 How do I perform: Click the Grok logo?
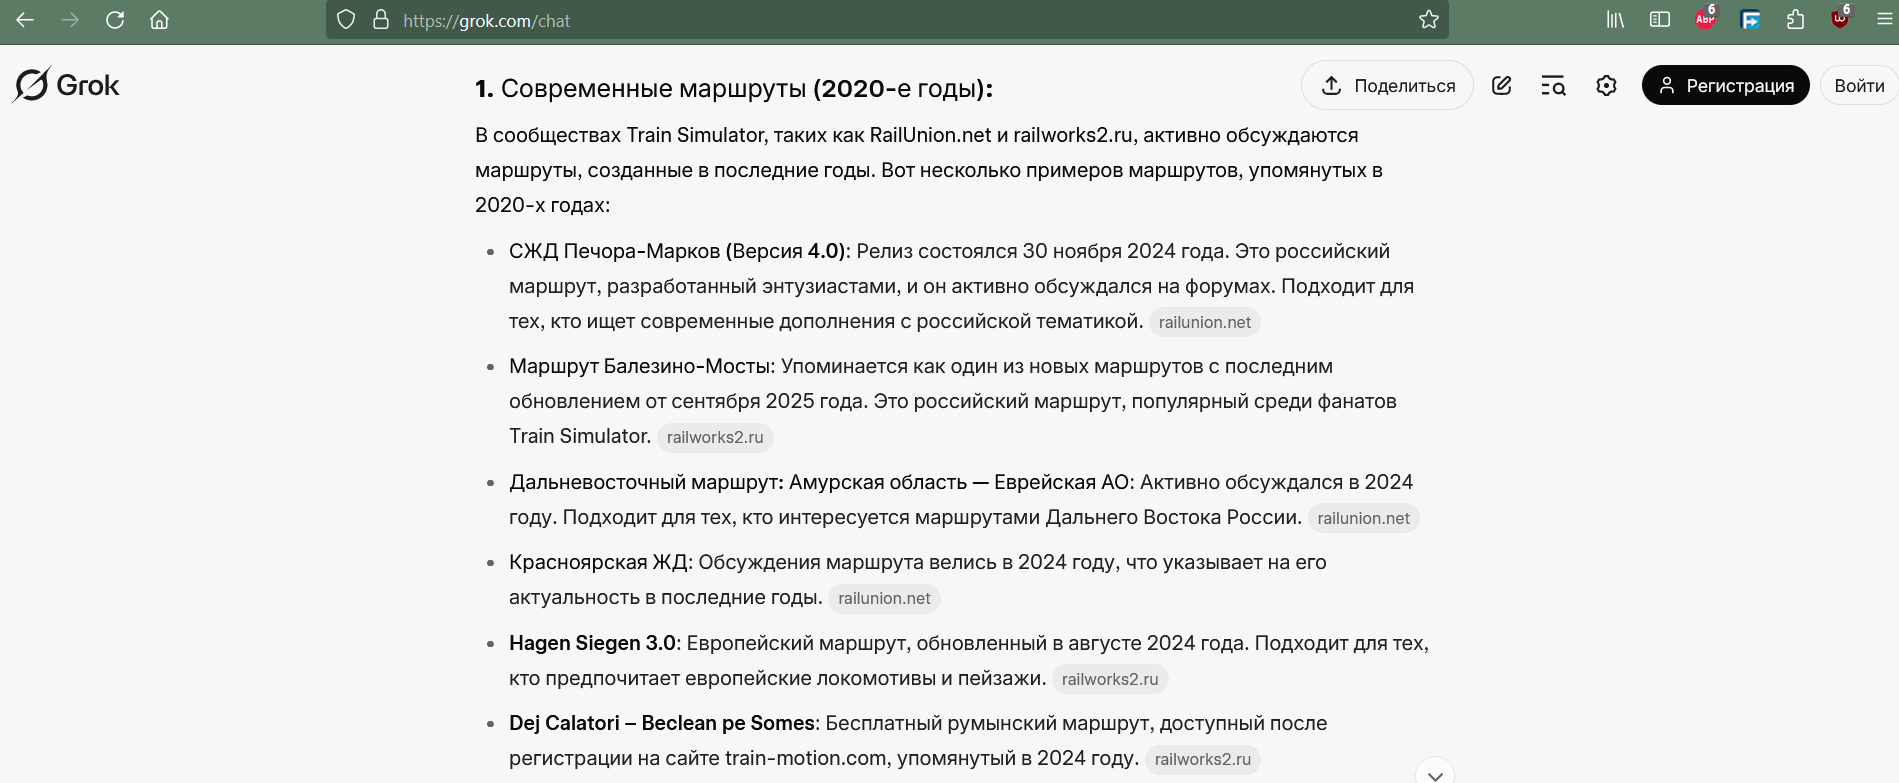tap(66, 85)
